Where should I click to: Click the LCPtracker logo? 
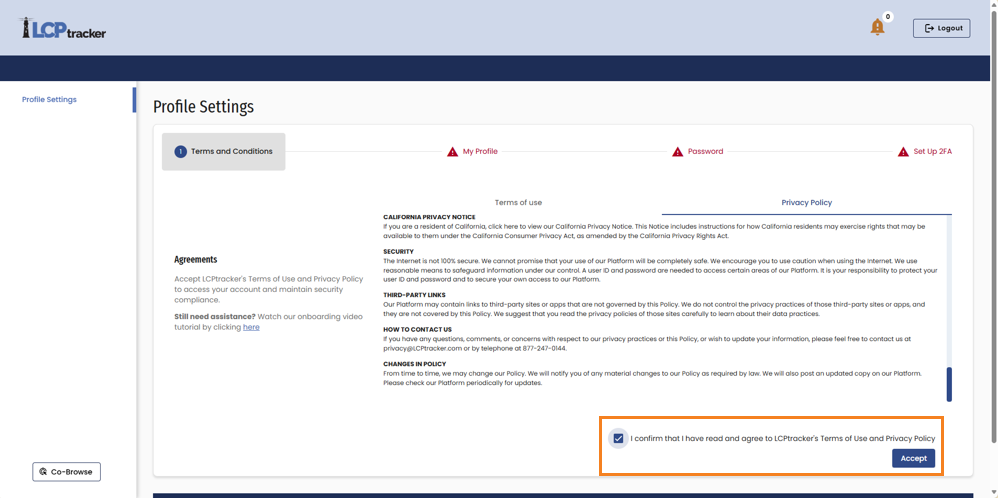tap(62, 29)
